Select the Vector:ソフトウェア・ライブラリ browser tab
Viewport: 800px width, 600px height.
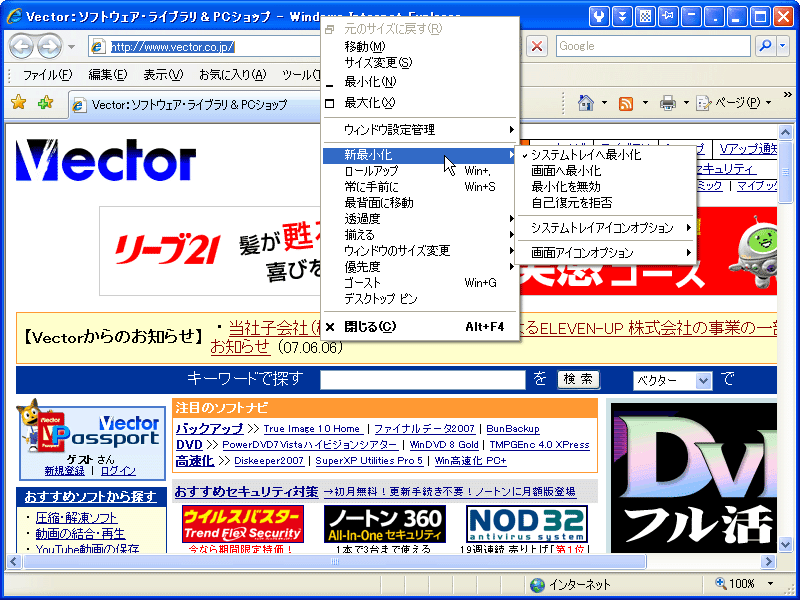click(x=194, y=105)
